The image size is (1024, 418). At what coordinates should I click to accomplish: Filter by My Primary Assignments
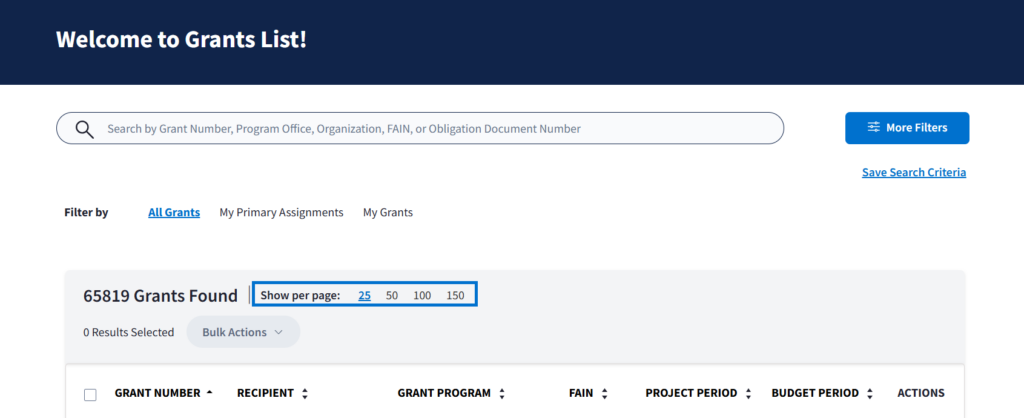[281, 213]
